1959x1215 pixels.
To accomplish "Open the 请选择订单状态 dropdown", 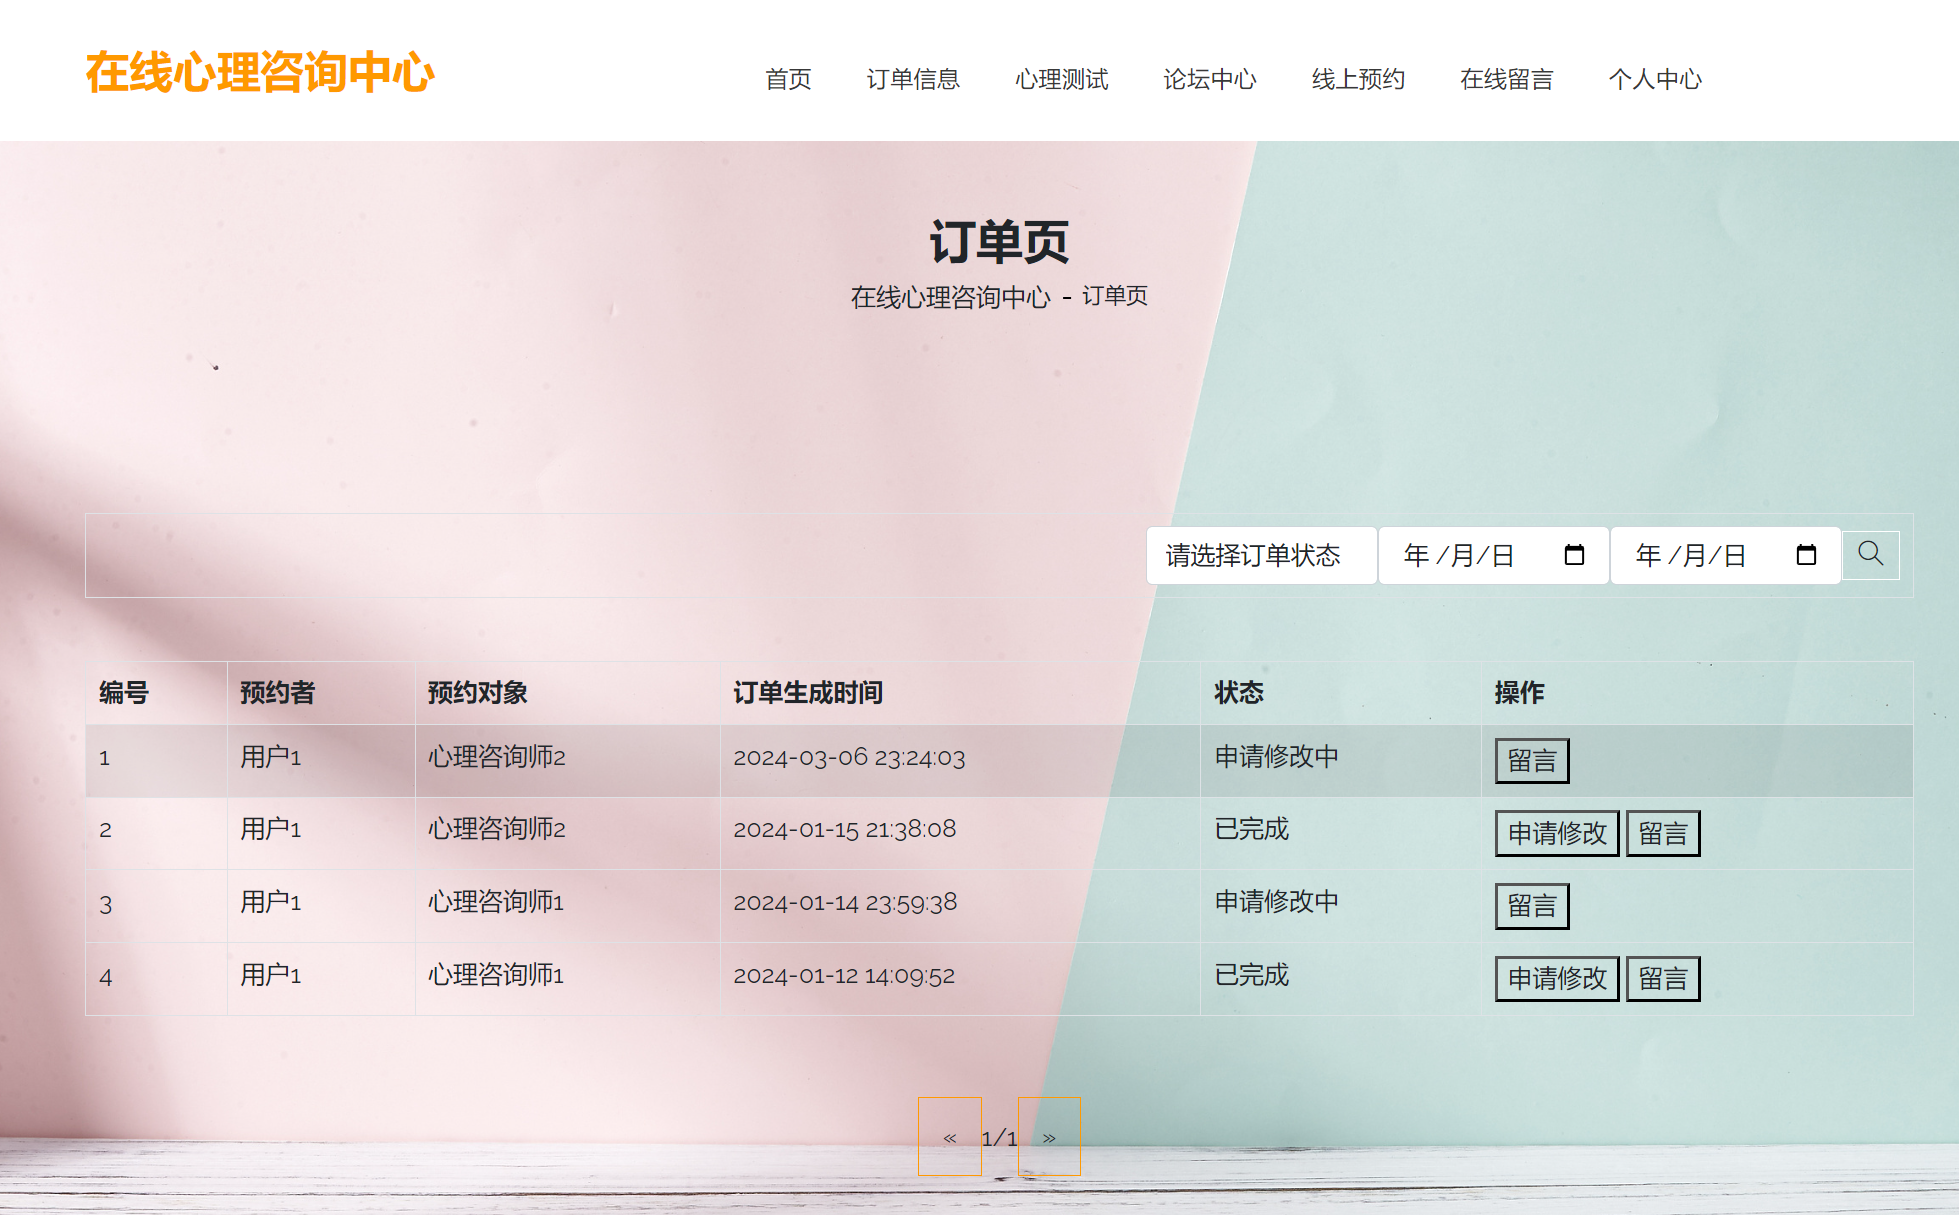I will 1261,555.
